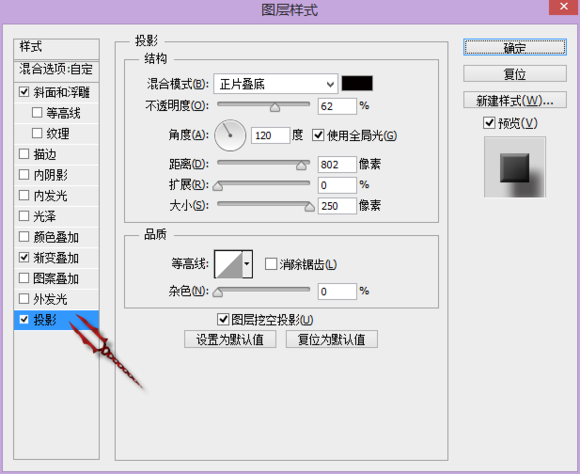Open the 混合模式 dropdown showing 正片叠底
This screenshot has height=474, width=580.
[276, 84]
